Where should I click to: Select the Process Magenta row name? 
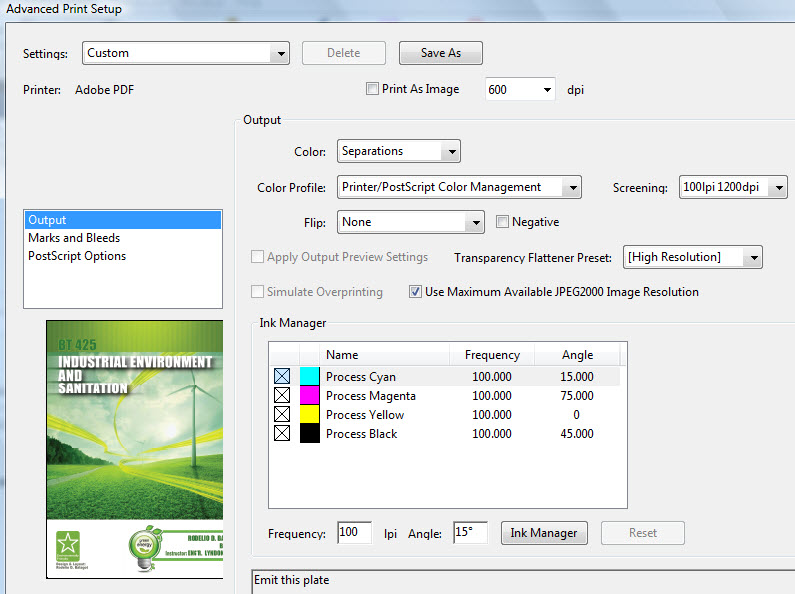click(x=371, y=396)
